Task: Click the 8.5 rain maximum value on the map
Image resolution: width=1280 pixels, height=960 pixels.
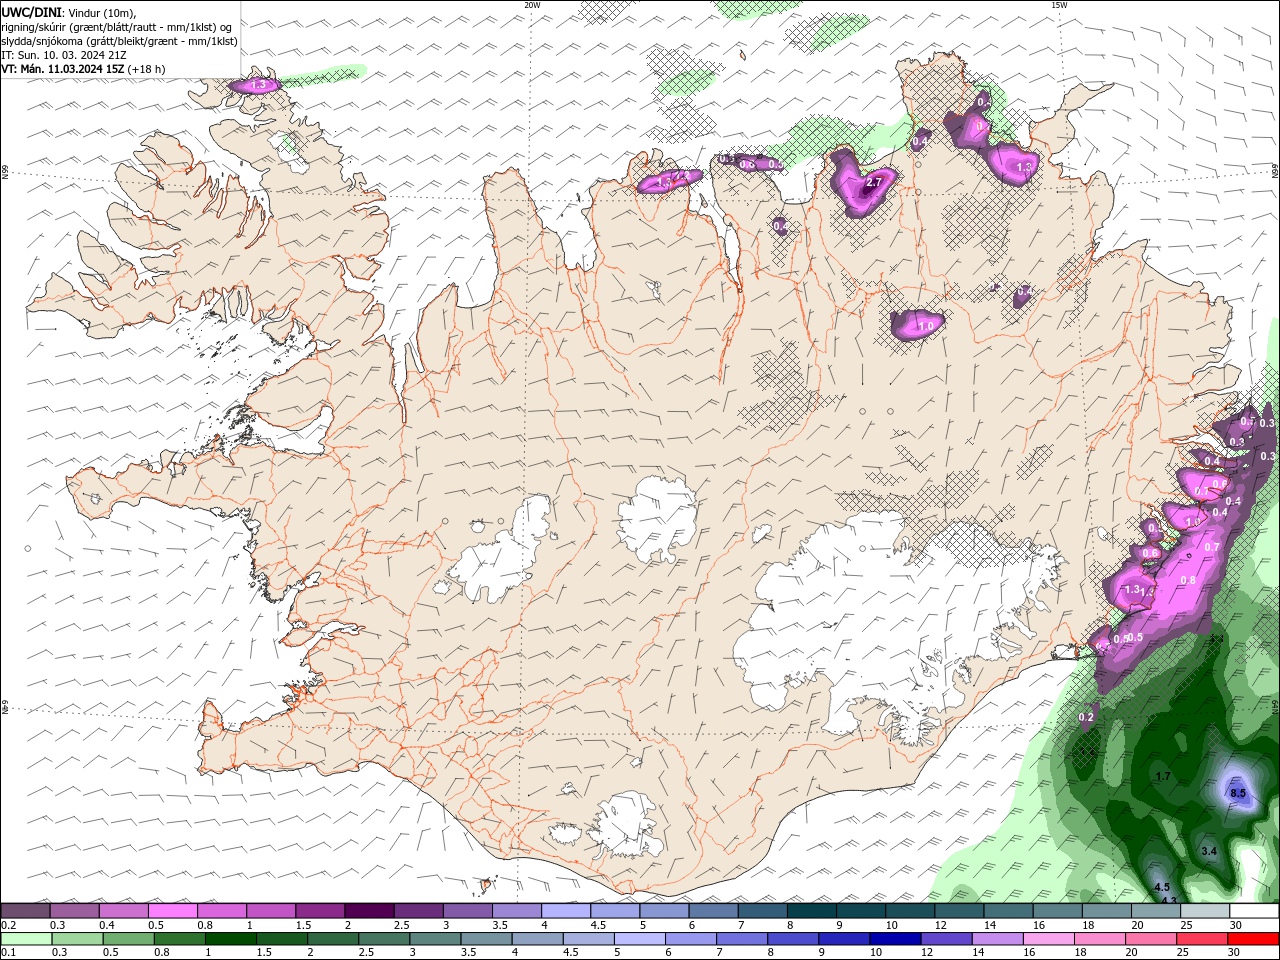Action: coord(1238,793)
